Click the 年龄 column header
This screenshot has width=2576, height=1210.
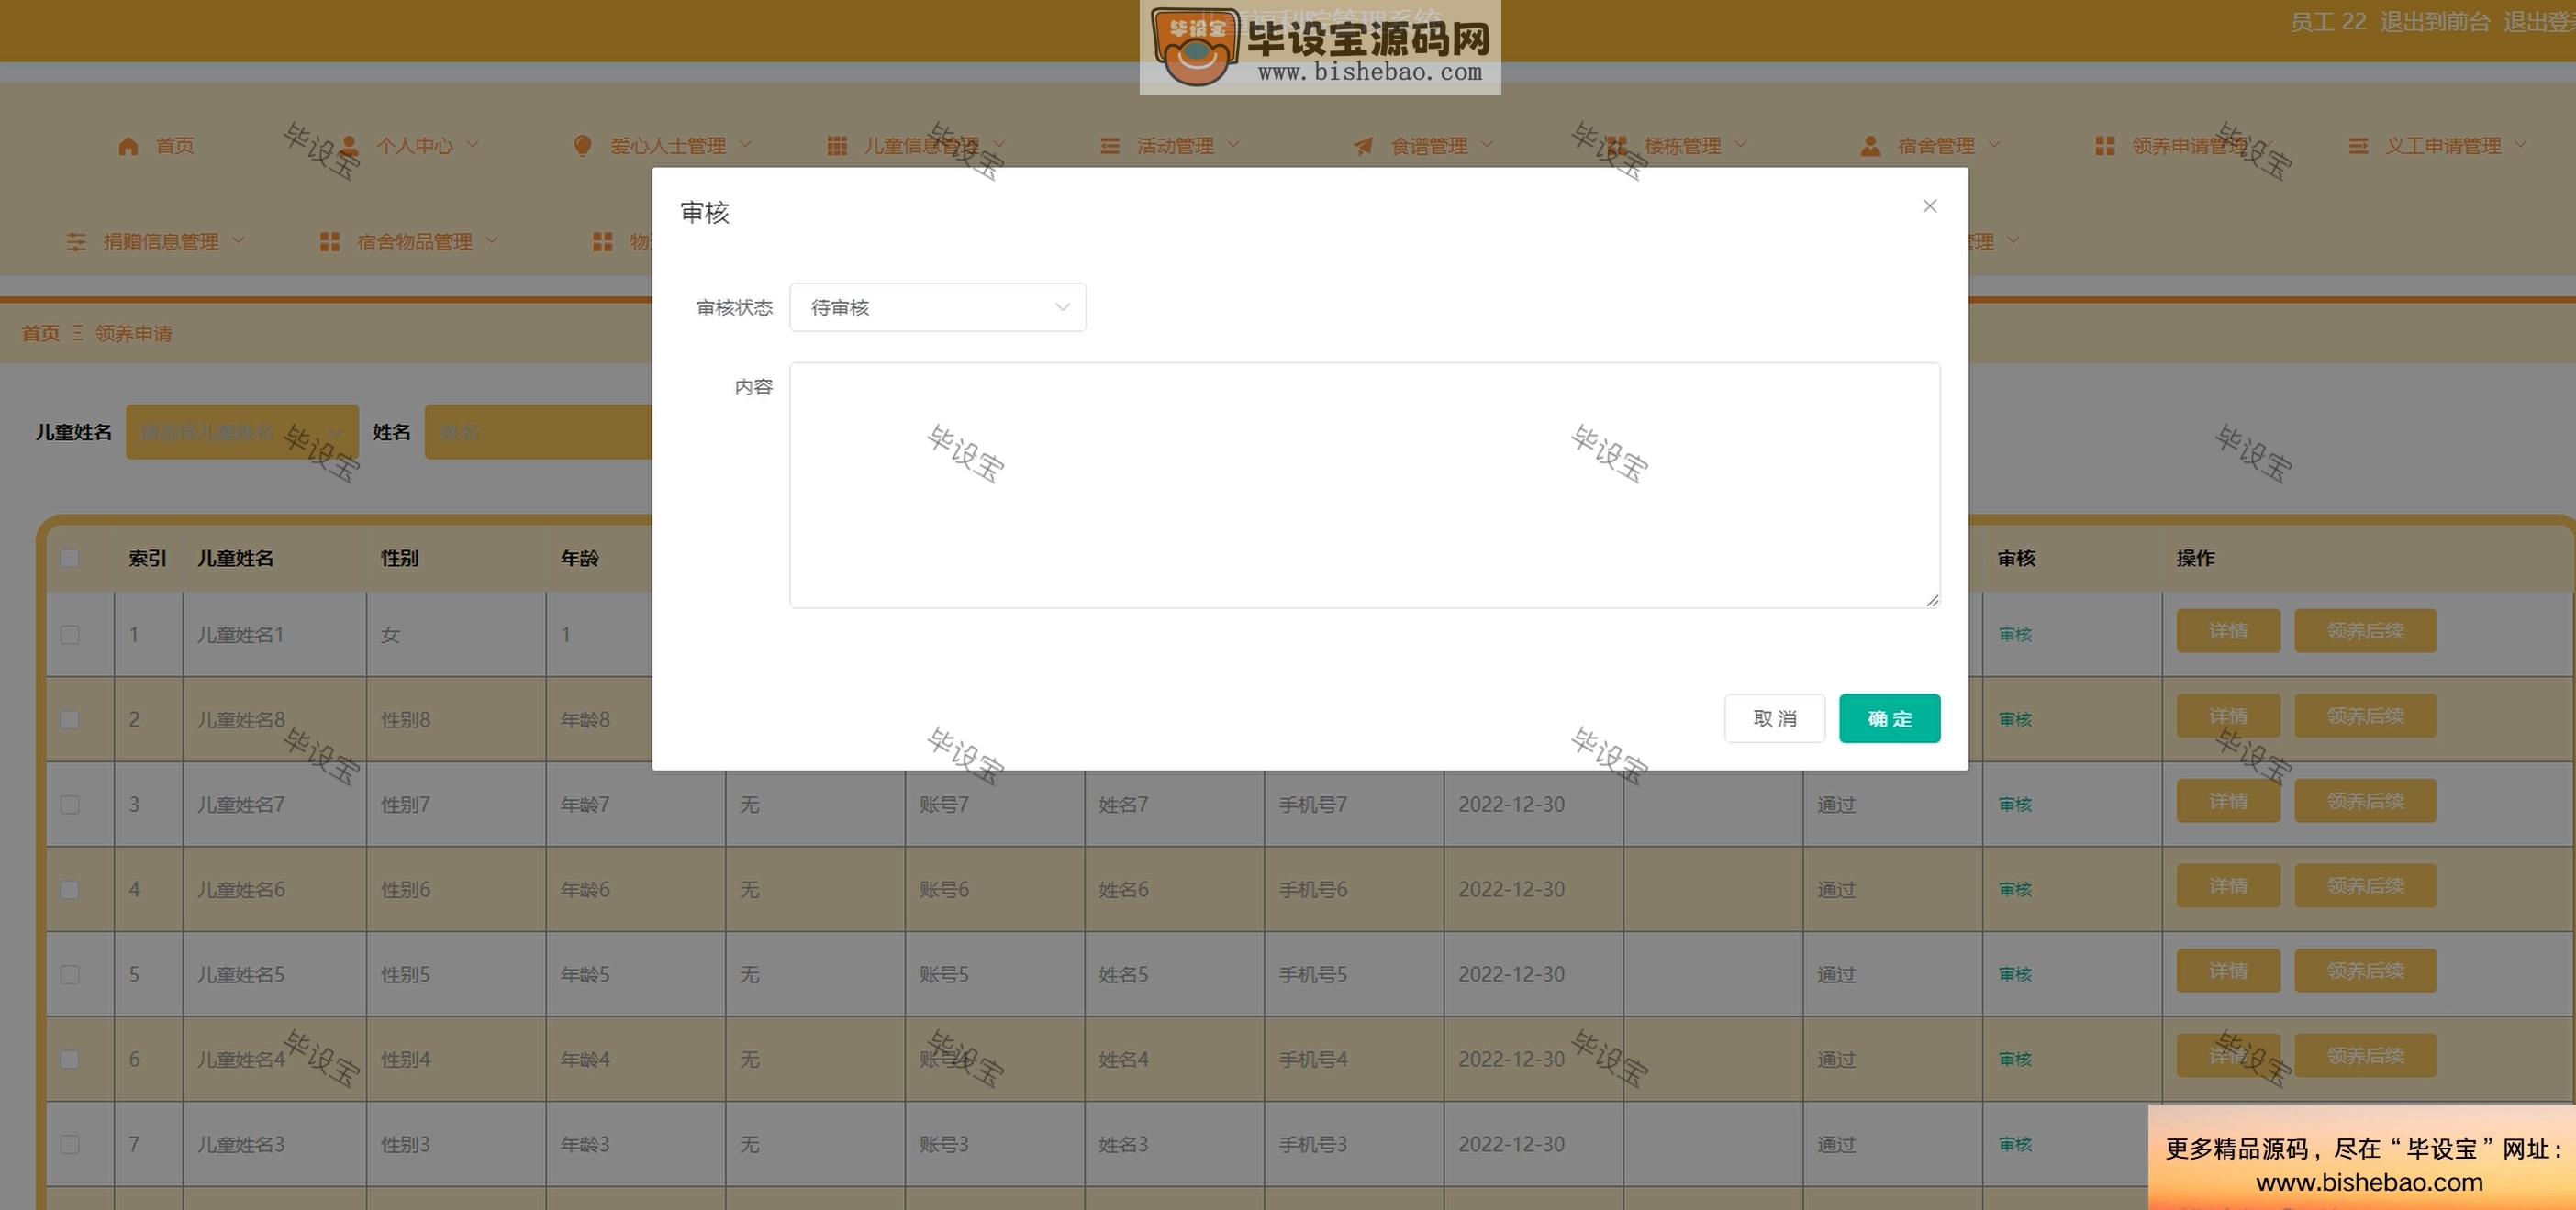click(x=579, y=558)
